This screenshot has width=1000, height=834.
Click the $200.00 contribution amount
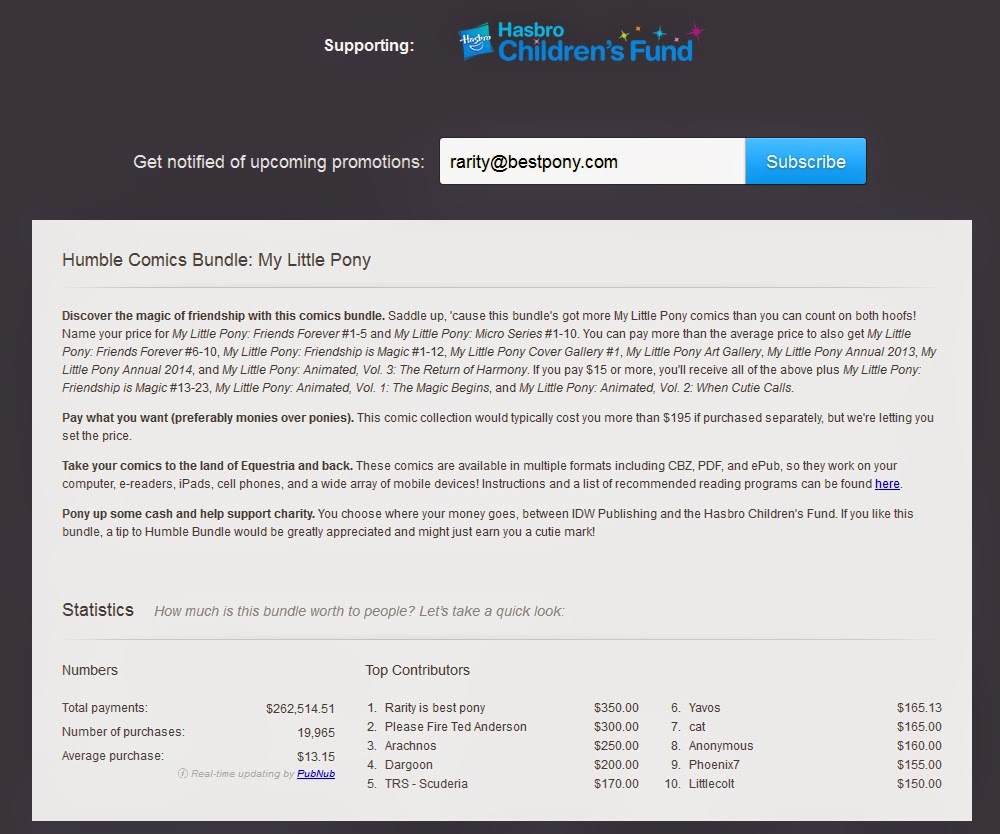click(616, 764)
